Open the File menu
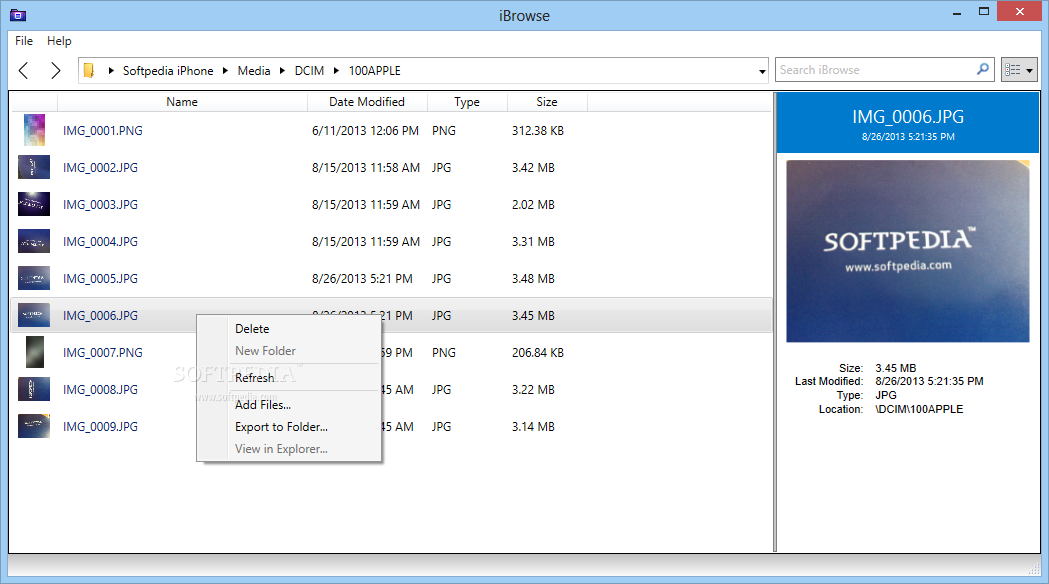This screenshot has width=1049, height=584. click(x=24, y=41)
